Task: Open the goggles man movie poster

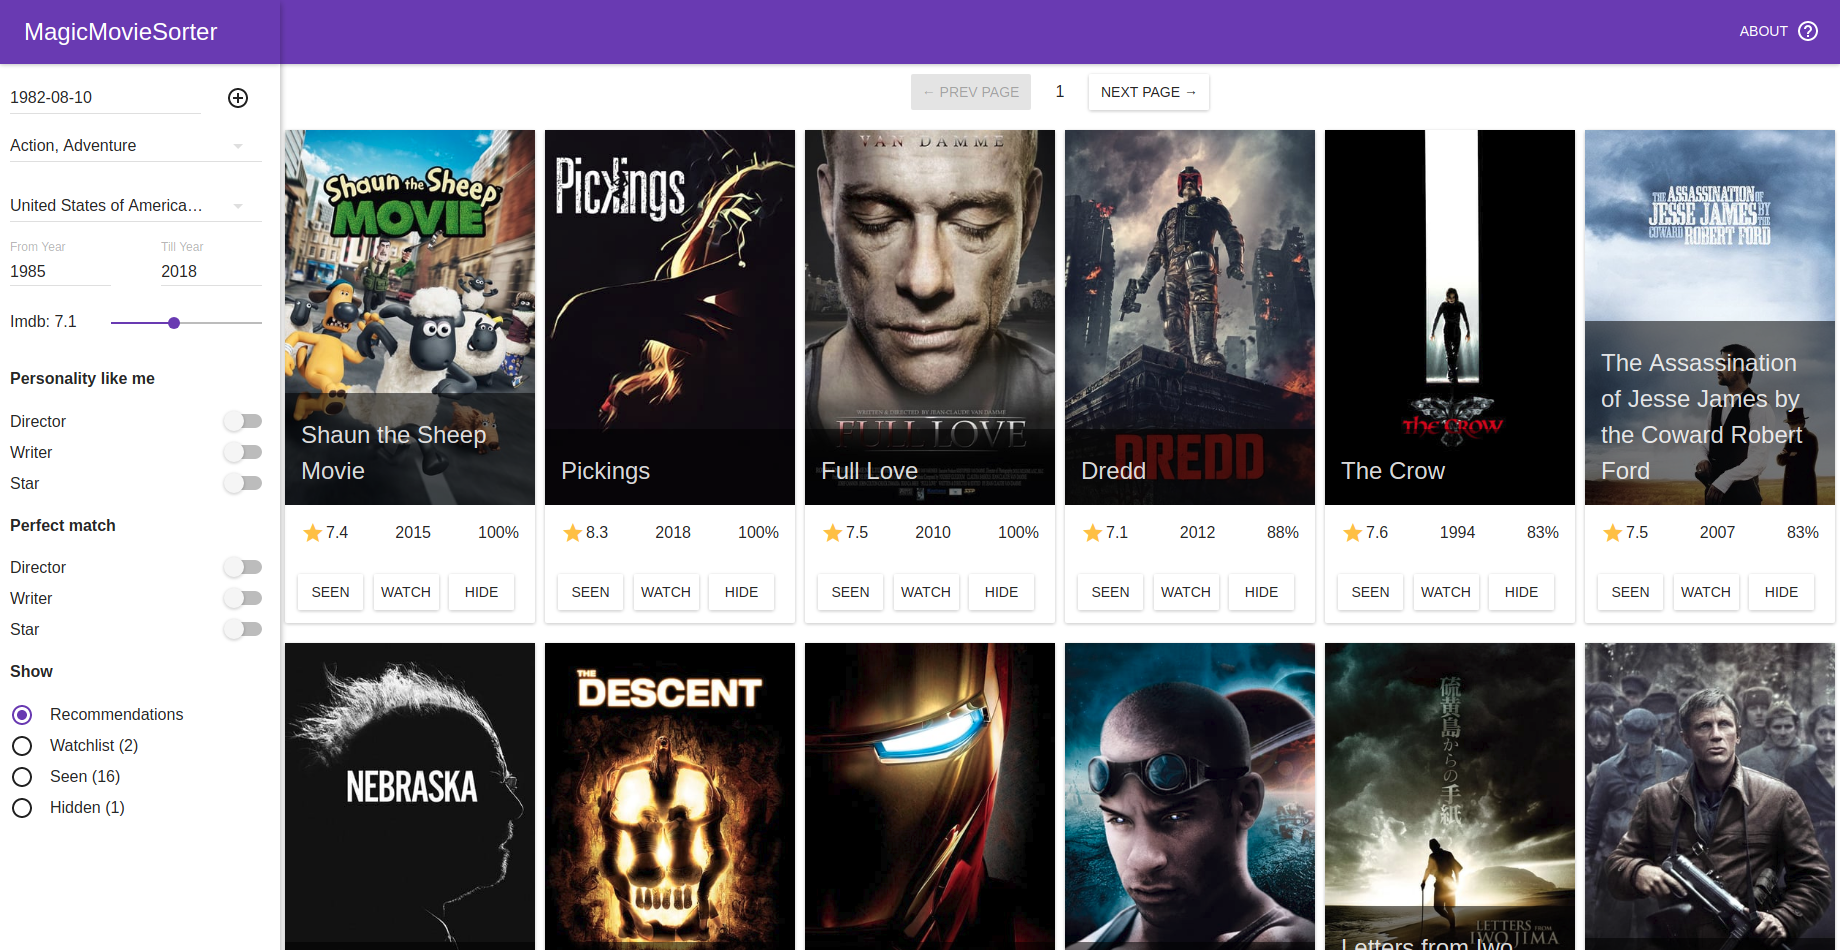Action: tap(1190, 796)
